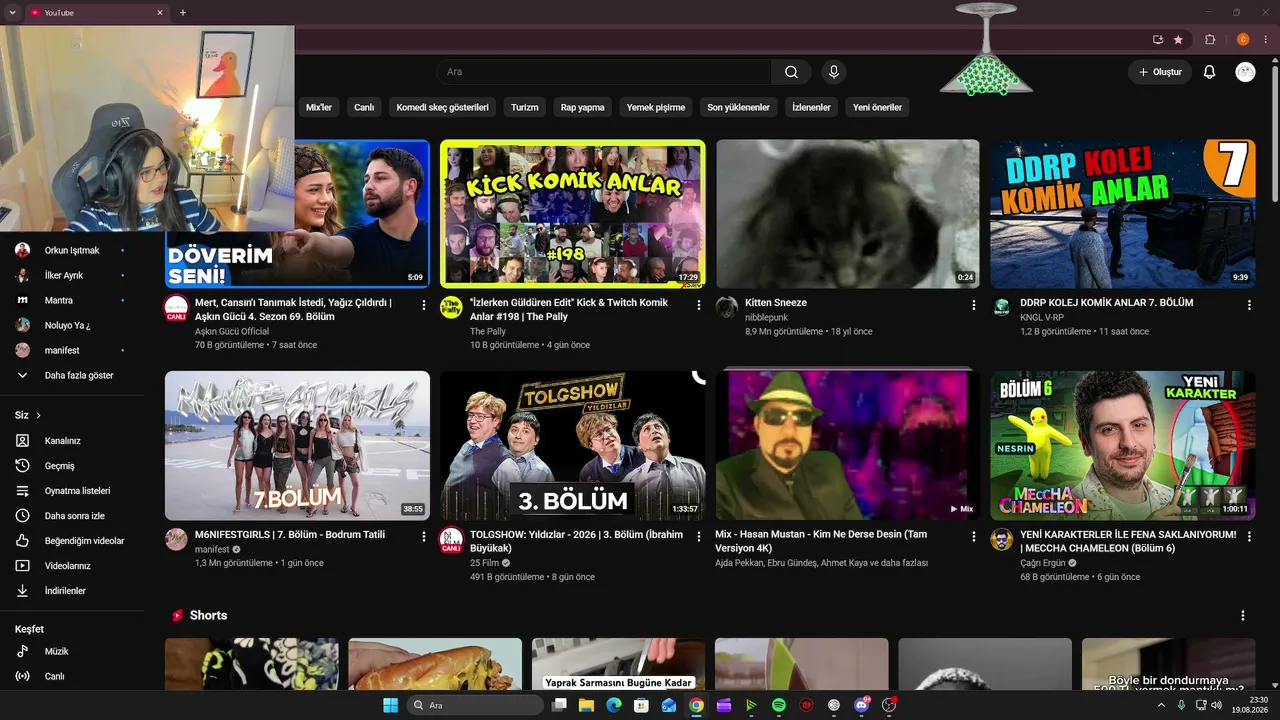Select the Rap yapma filter chip

pos(583,107)
